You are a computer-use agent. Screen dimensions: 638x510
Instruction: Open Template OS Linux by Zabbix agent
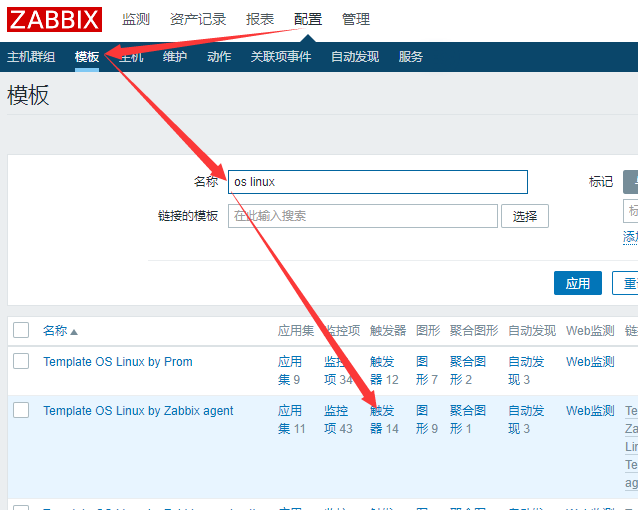138,411
